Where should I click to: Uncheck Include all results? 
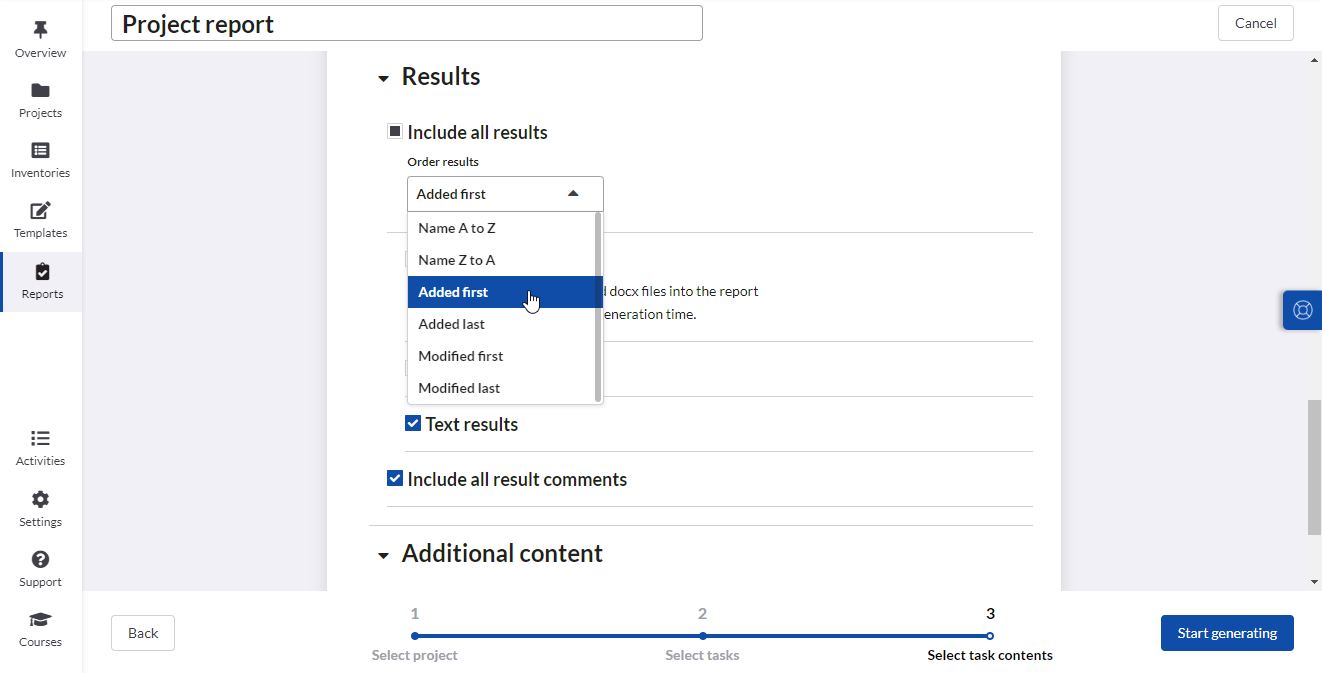point(394,131)
